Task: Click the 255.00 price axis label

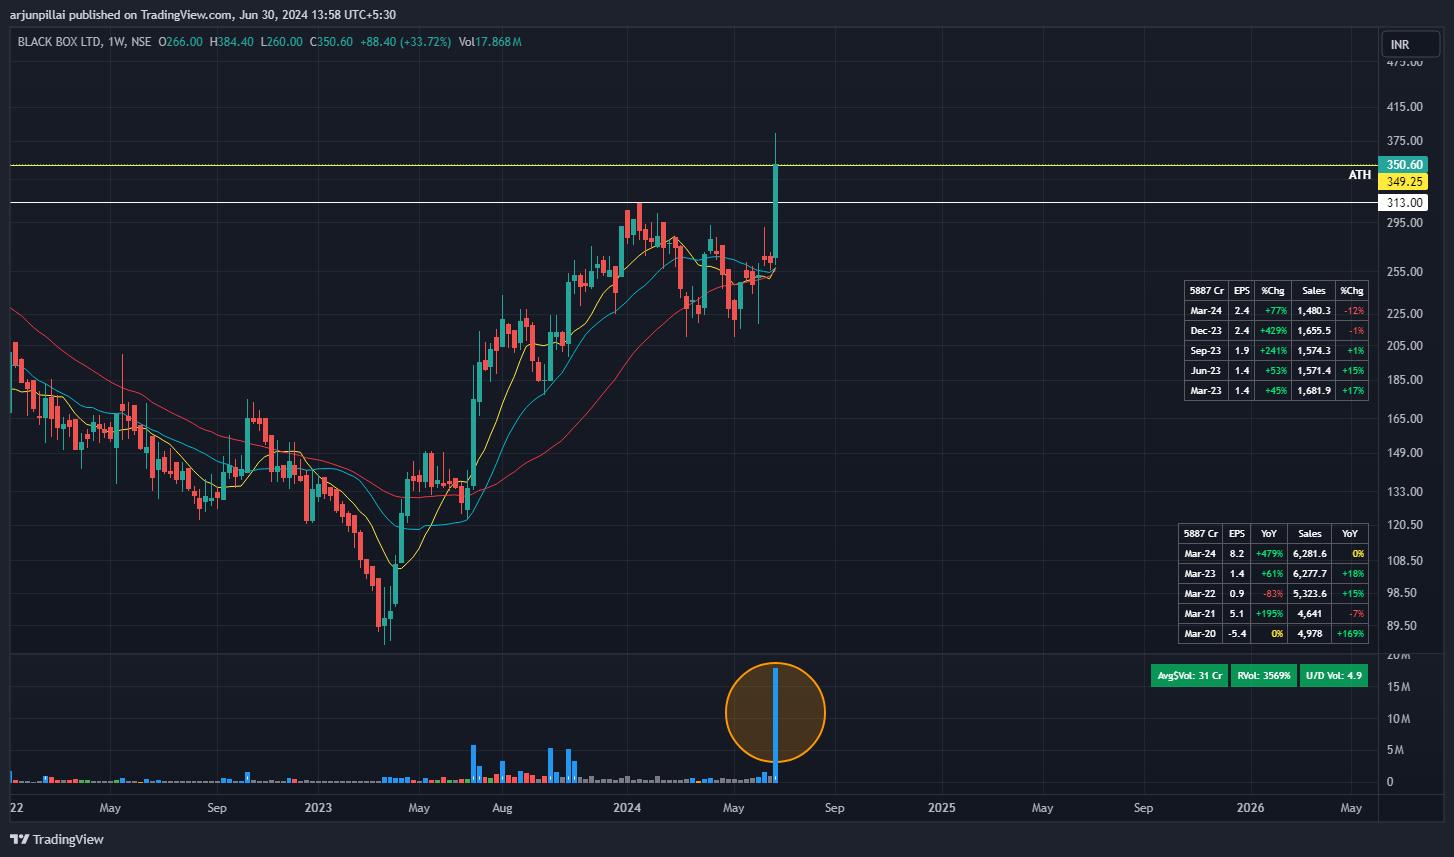Action: 1404,272
